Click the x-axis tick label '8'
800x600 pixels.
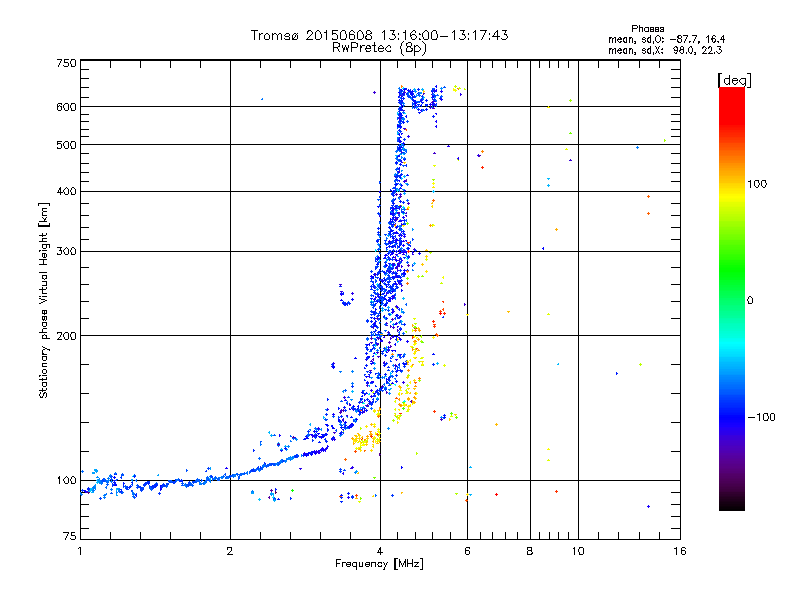(x=530, y=551)
